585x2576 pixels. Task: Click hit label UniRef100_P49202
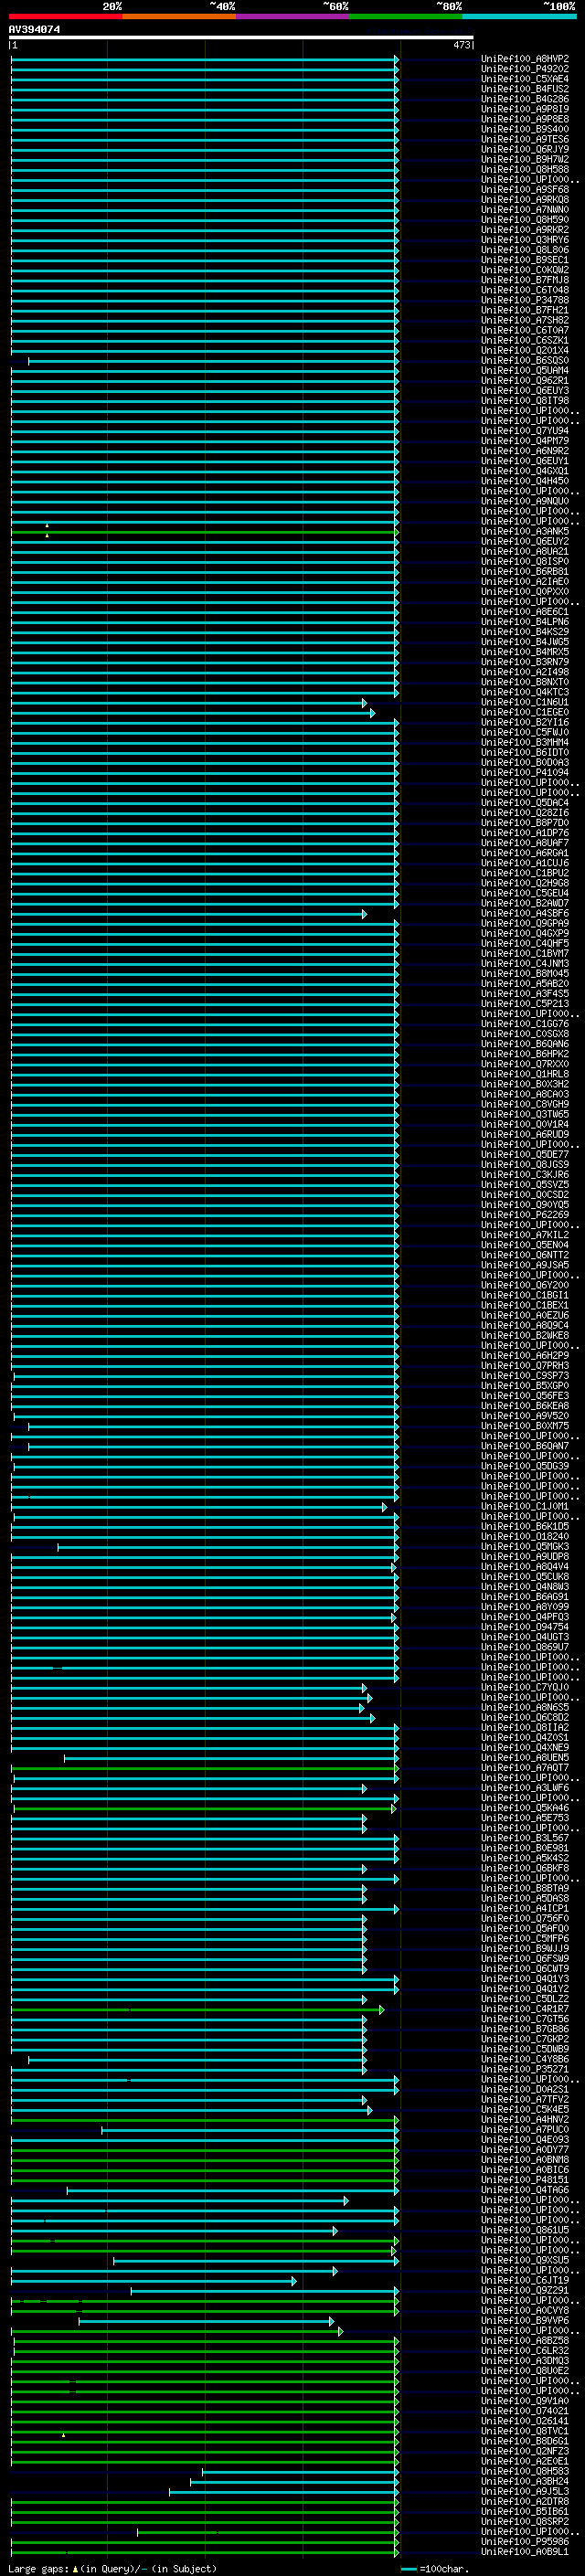[x=525, y=69]
